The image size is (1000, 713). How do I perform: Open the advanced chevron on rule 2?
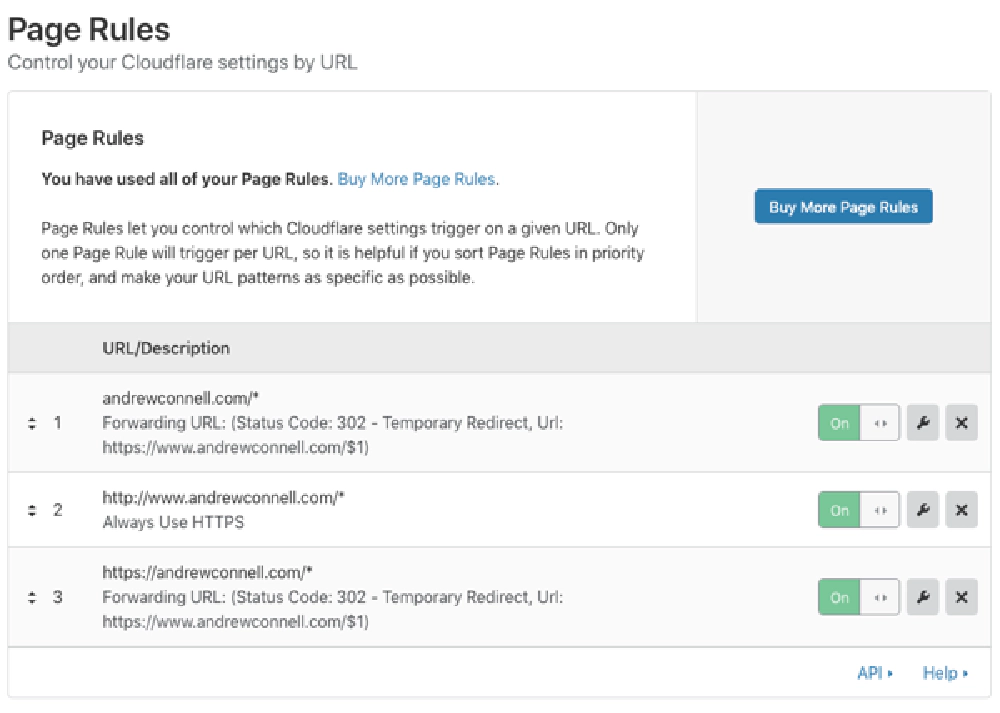[x=878, y=510]
